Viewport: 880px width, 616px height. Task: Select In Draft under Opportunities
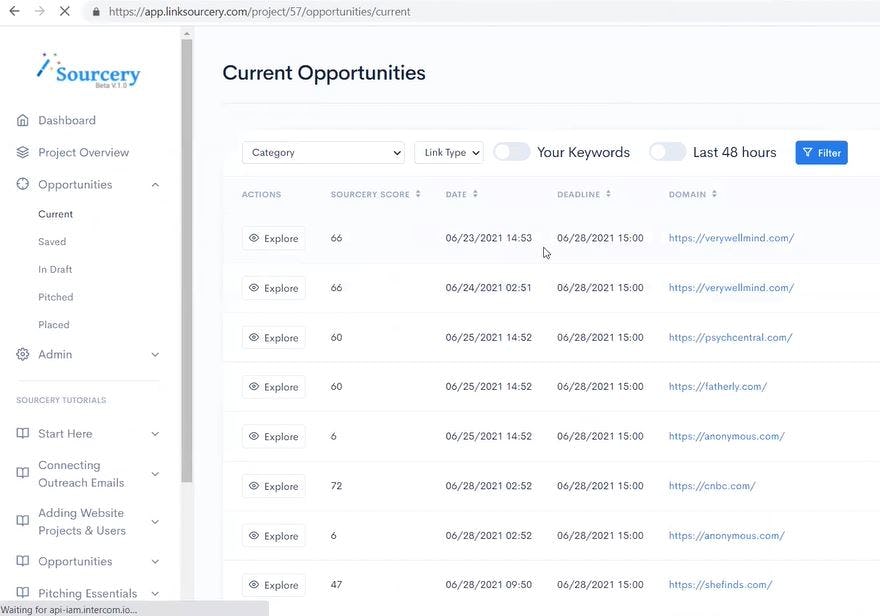coord(55,269)
